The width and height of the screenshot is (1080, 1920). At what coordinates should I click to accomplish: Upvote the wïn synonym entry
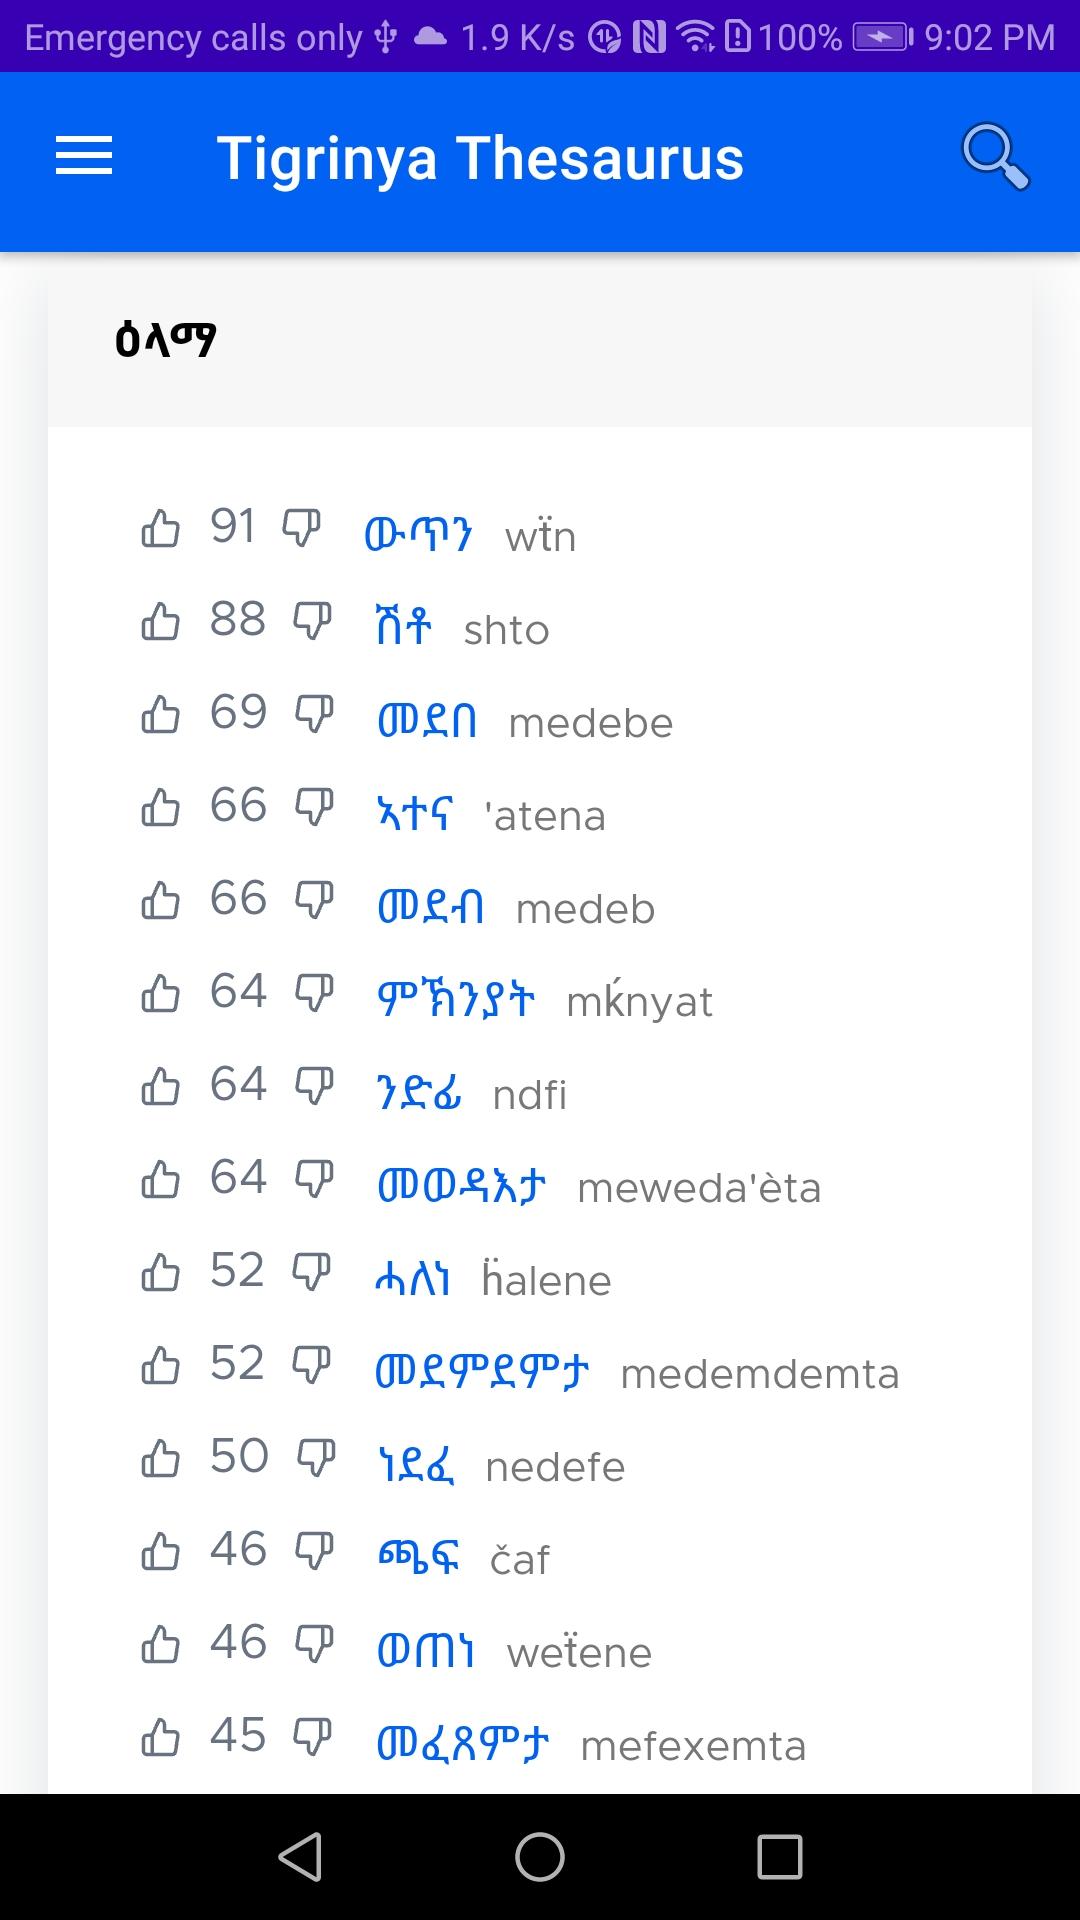[x=161, y=528]
